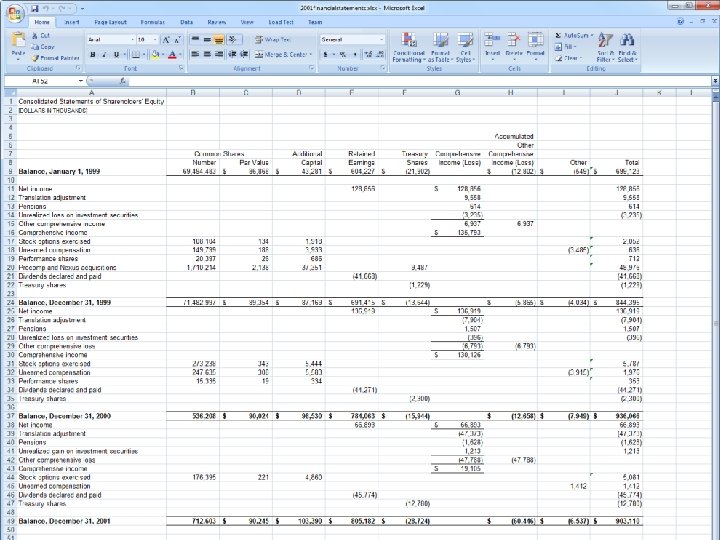The width and height of the screenshot is (720, 540).
Task: Cut the selected cells
Action: pos(40,35)
